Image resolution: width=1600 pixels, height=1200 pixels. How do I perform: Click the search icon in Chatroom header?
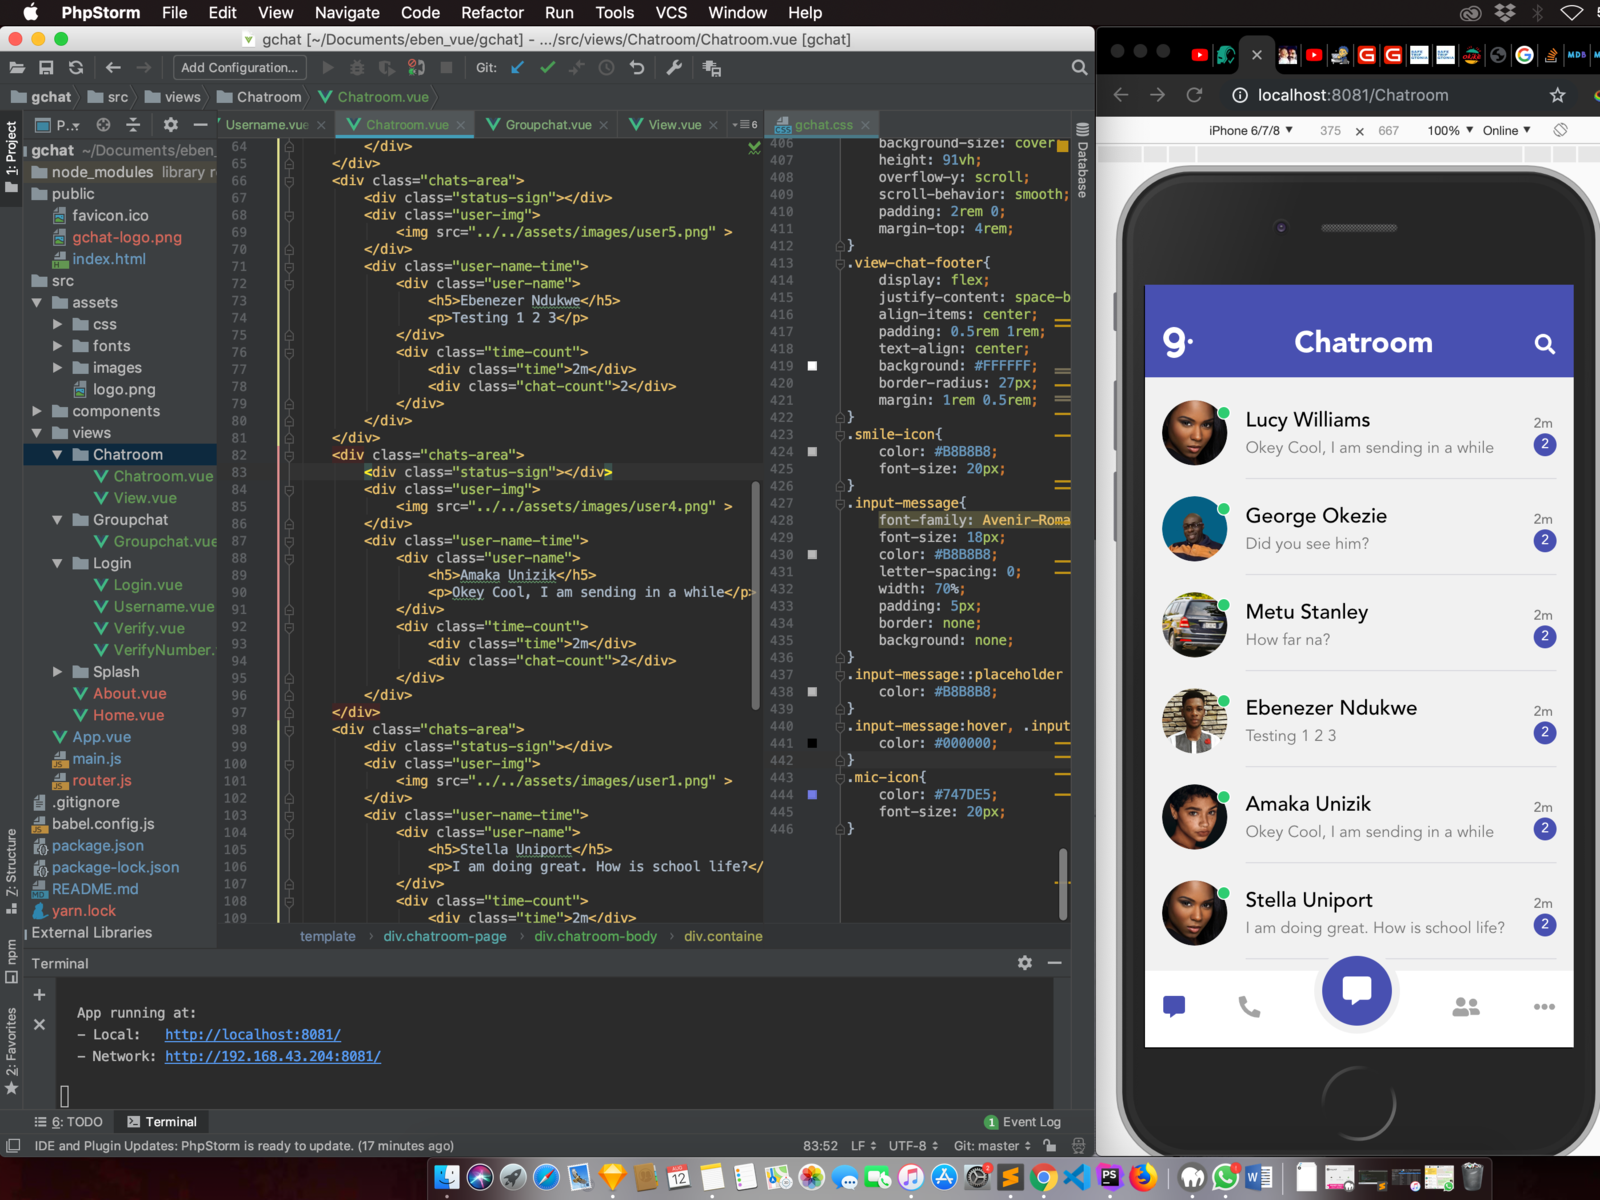click(x=1544, y=344)
